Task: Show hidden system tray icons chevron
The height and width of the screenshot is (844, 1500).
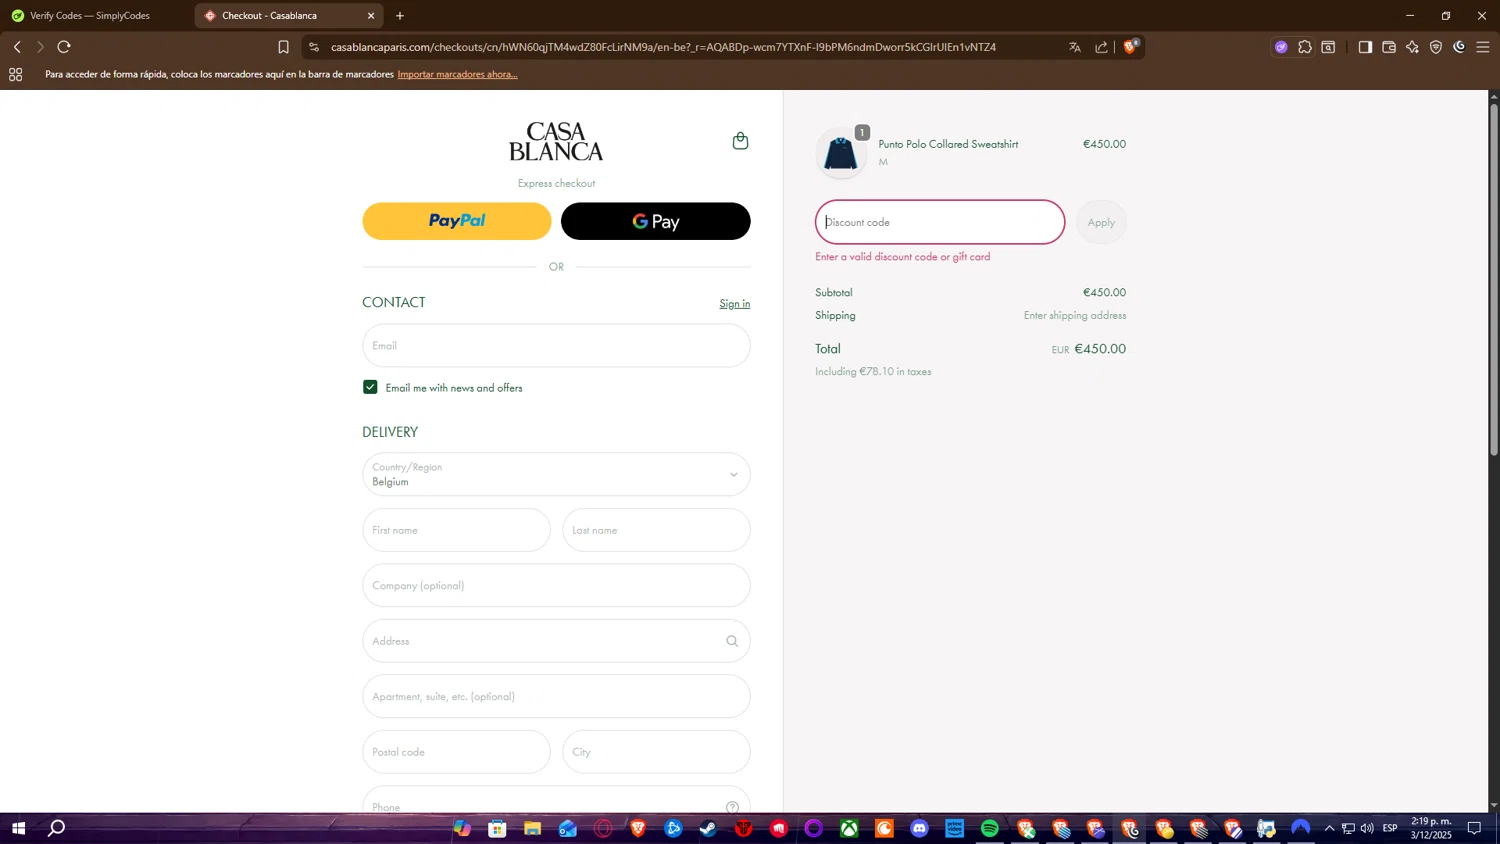Action: point(1328,828)
